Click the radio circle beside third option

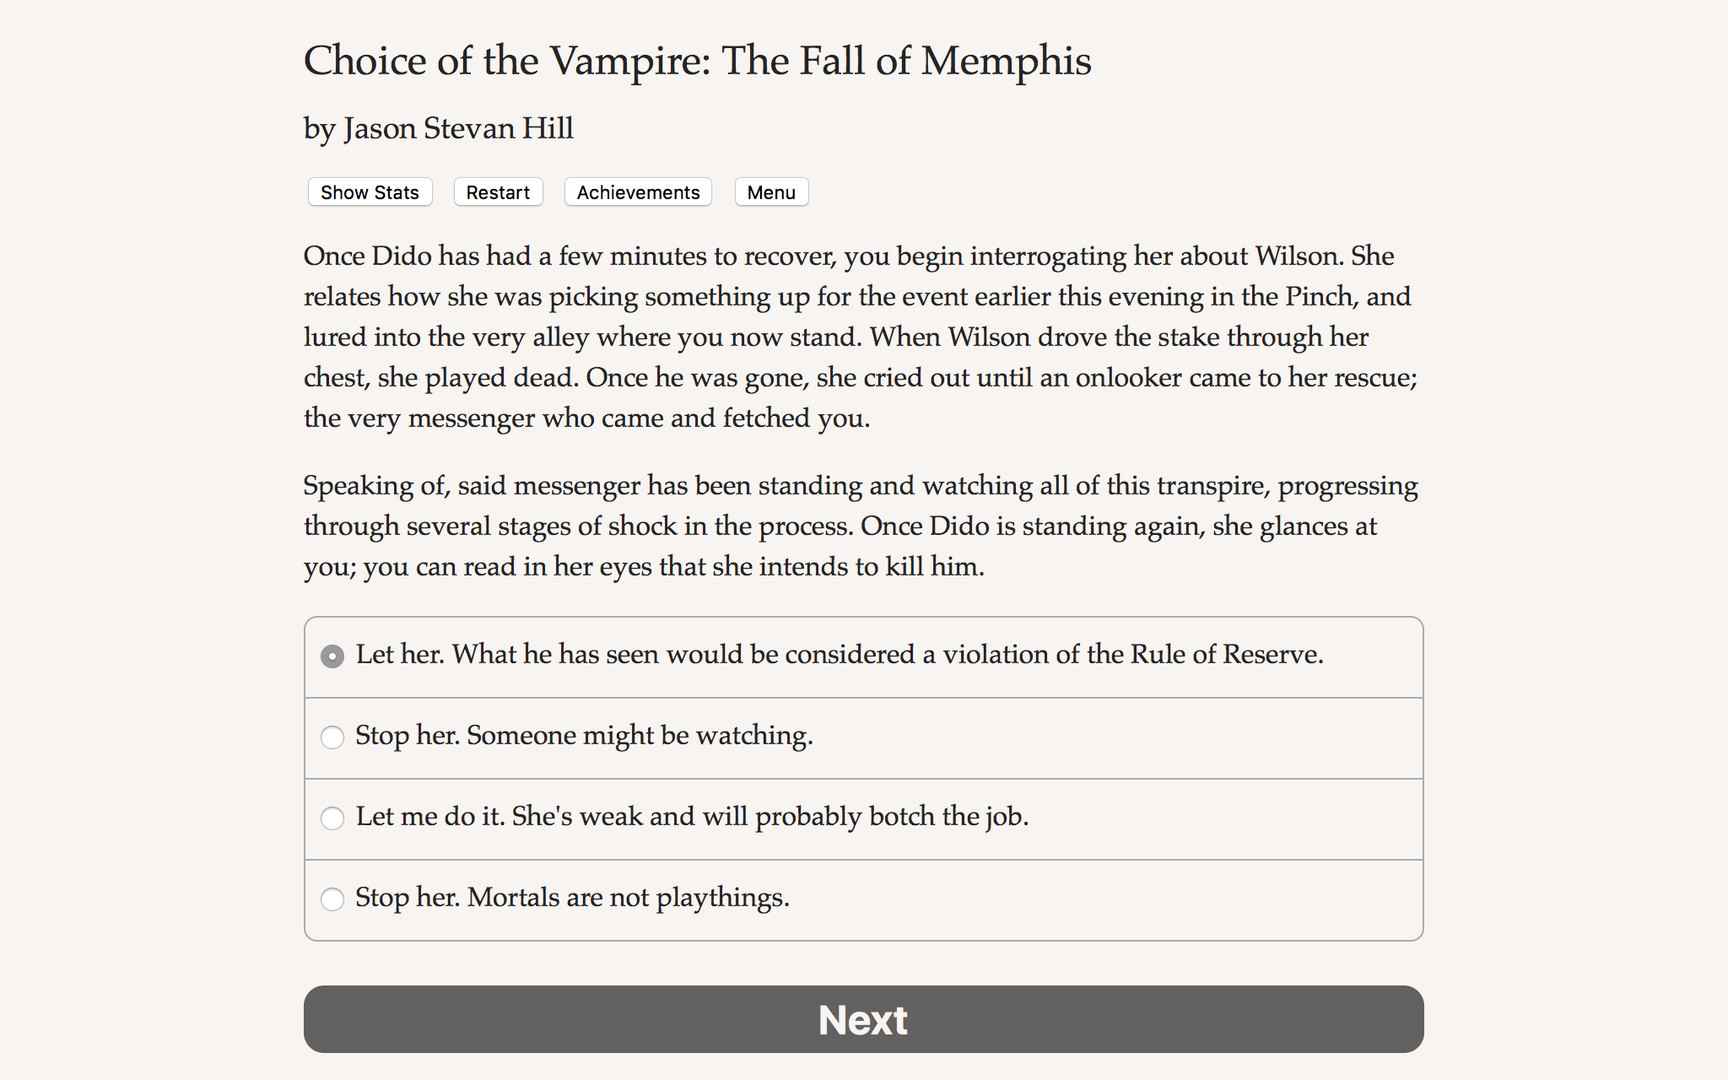click(x=332, y=818)
